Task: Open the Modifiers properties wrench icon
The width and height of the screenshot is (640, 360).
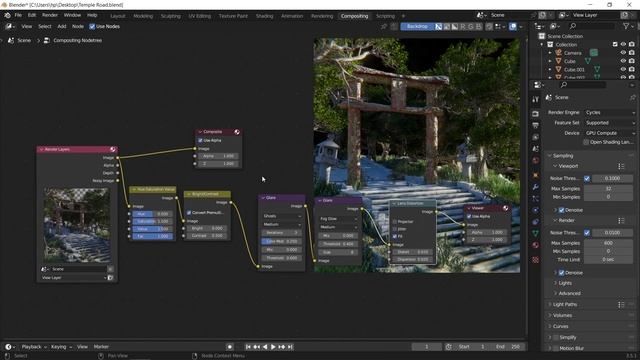Action: click(x=536, y=187)
